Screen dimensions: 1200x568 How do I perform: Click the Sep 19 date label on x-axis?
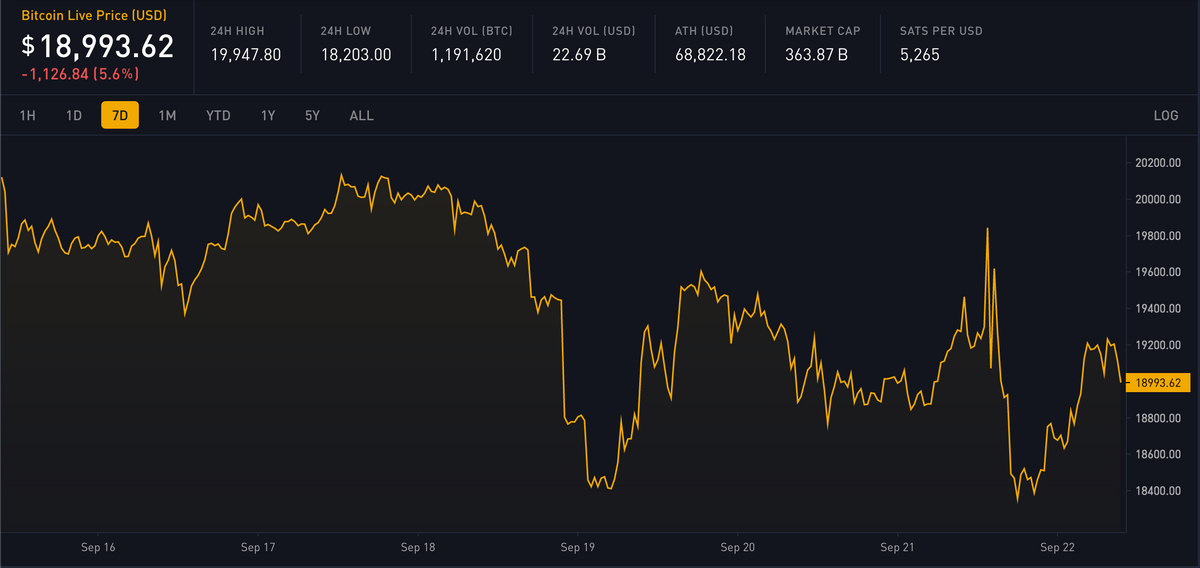pos(578,548)
